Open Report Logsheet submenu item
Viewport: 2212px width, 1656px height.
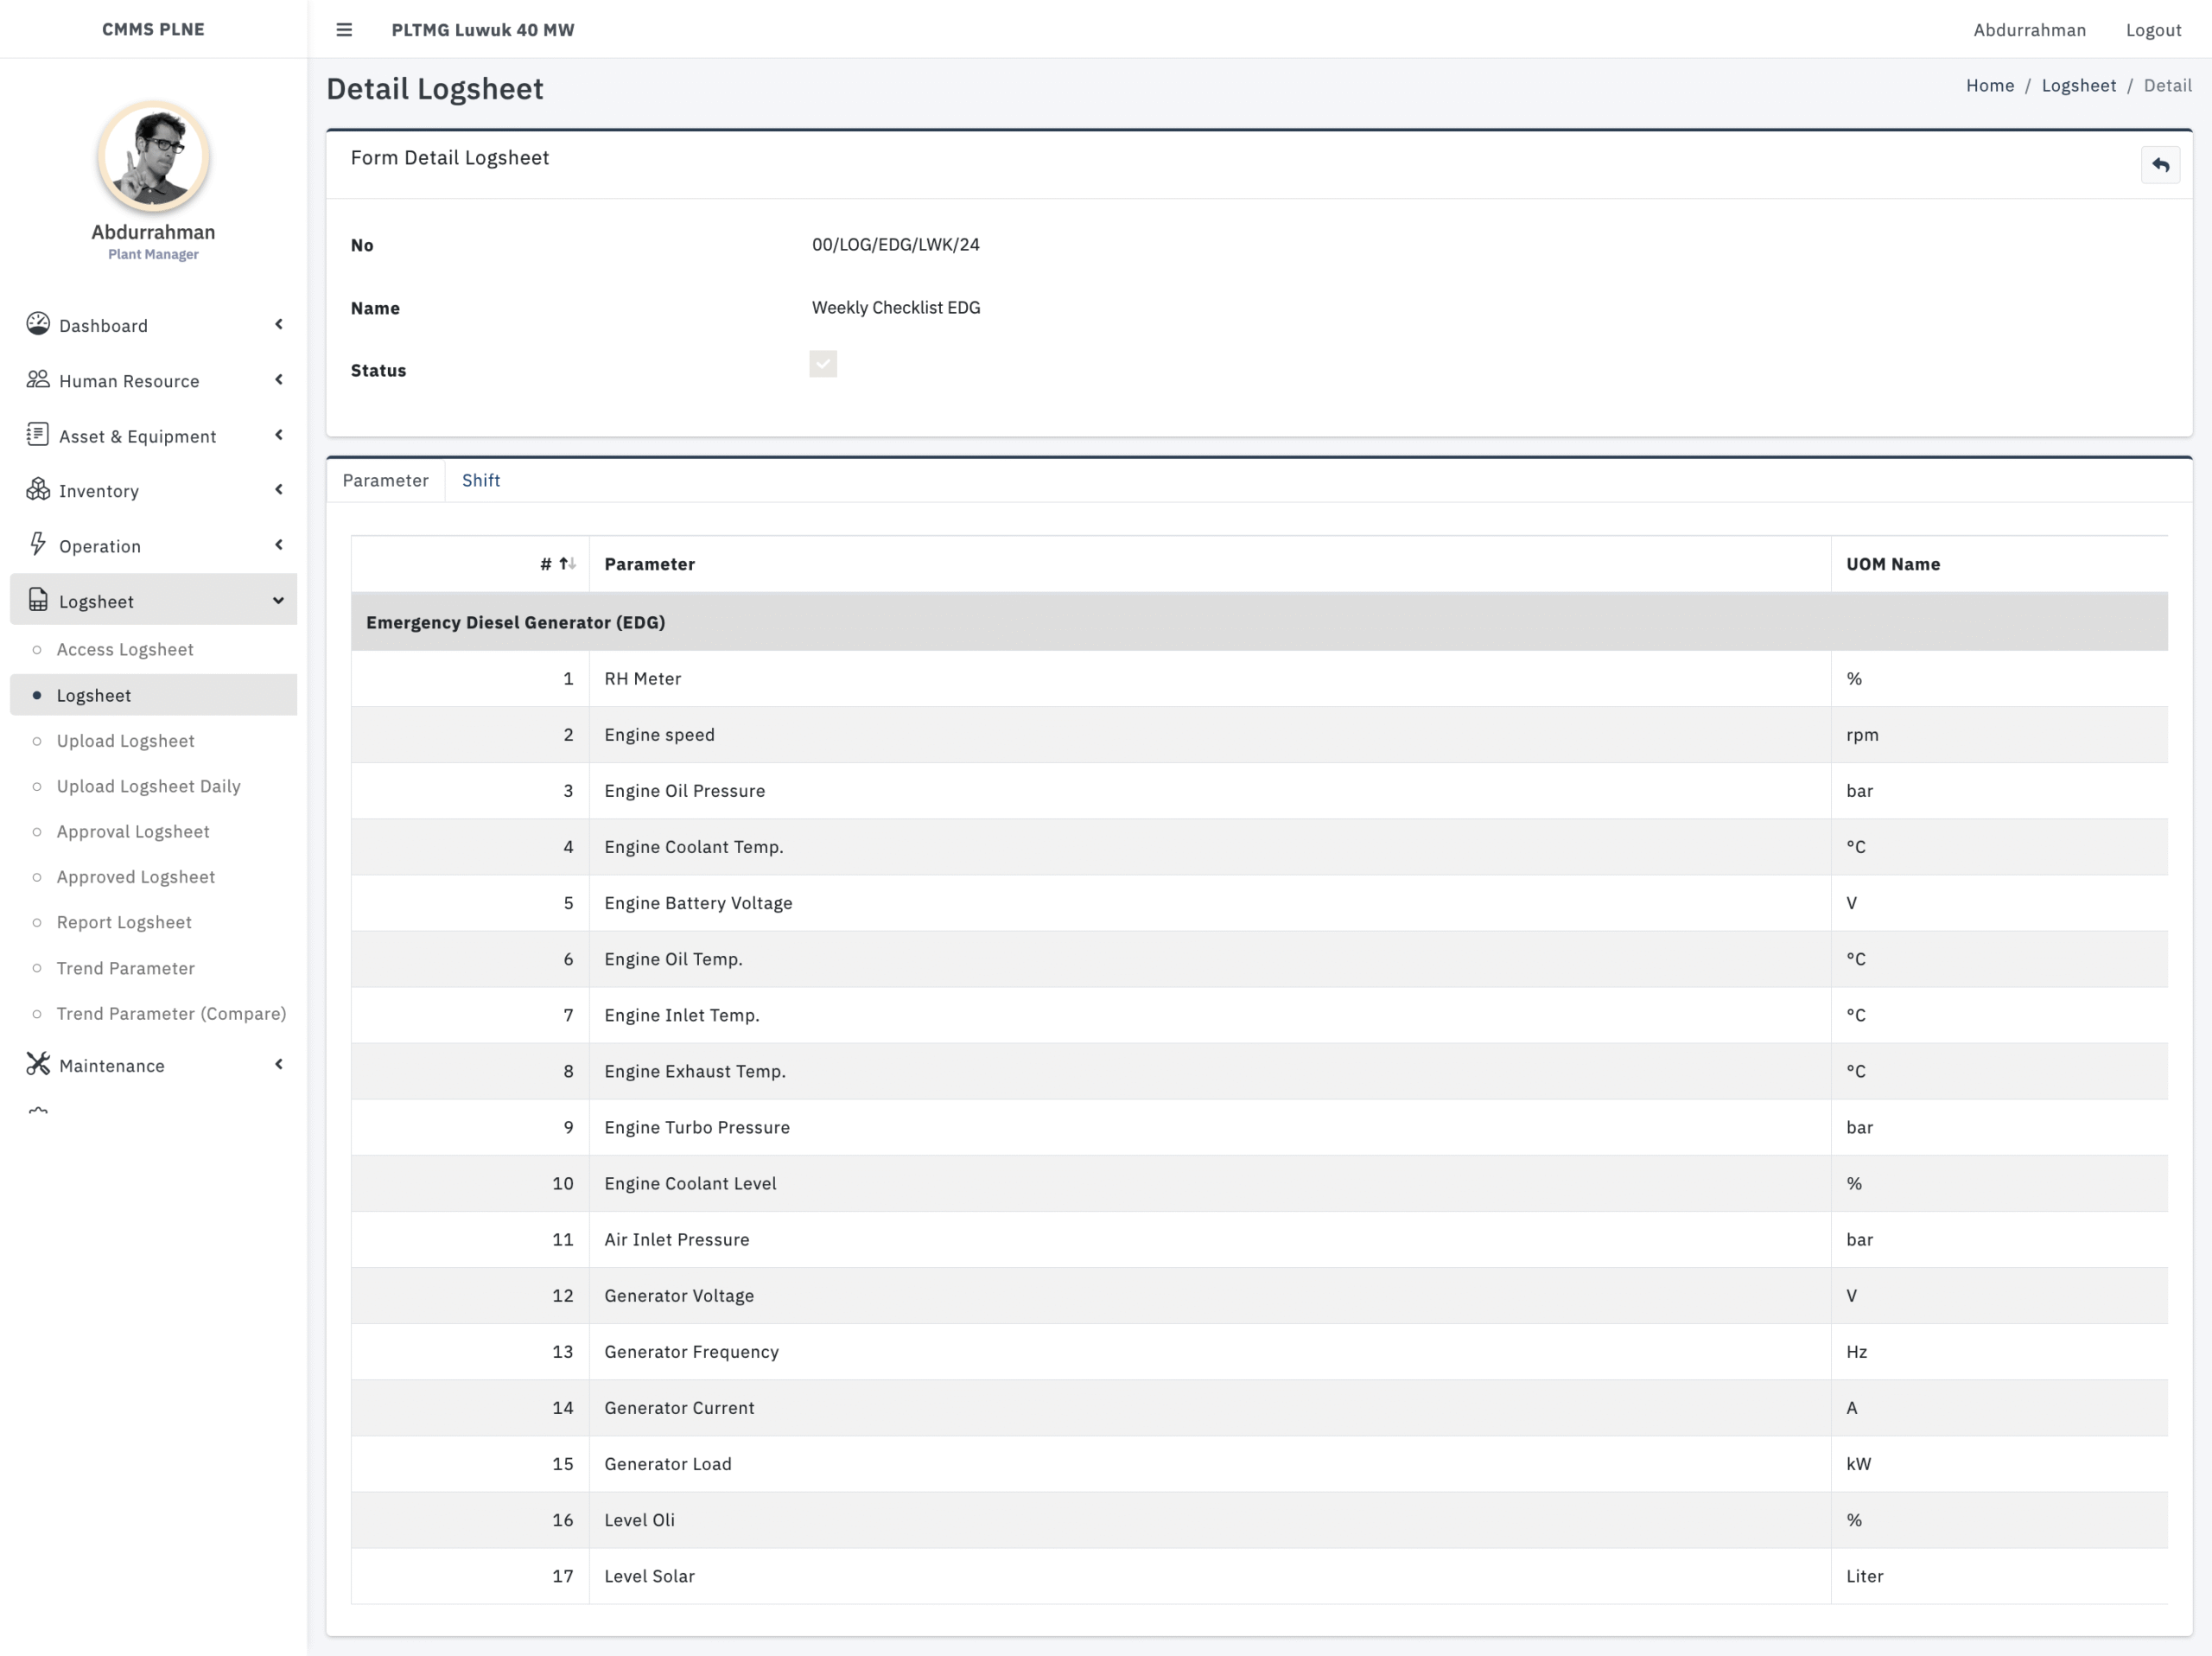(x=153, y=922)
